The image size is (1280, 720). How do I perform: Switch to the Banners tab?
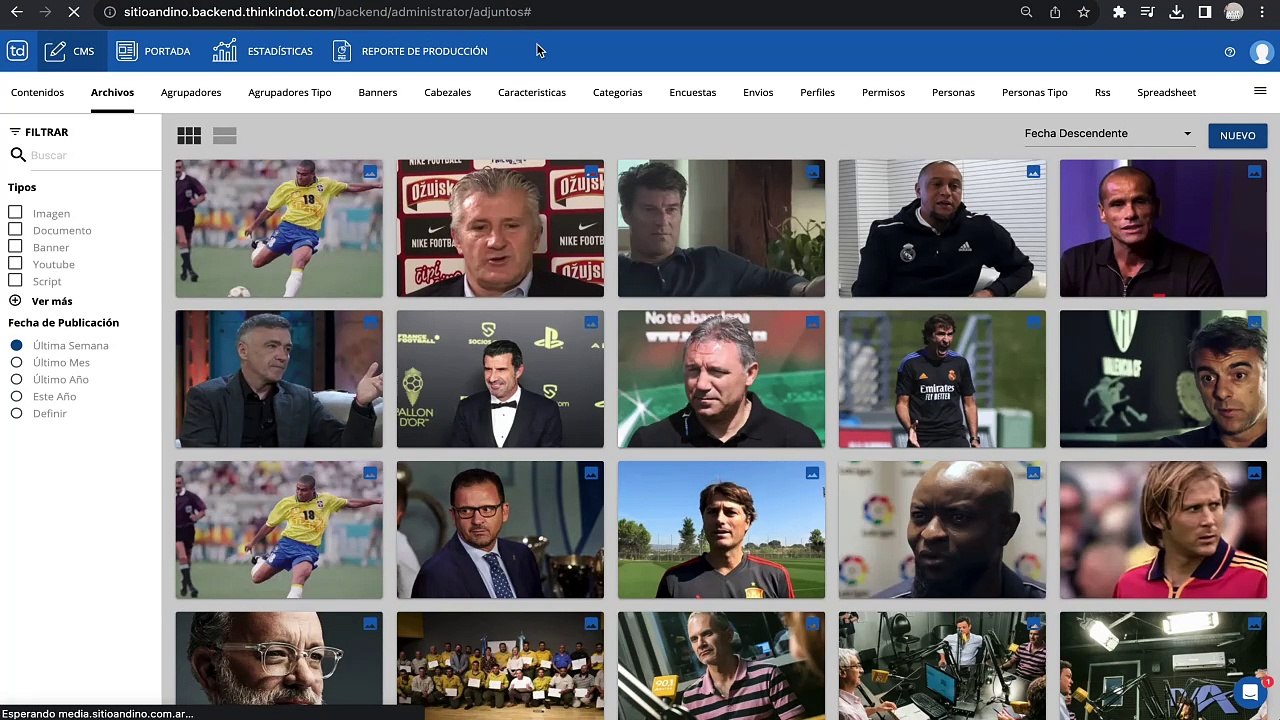pos(378,92)
